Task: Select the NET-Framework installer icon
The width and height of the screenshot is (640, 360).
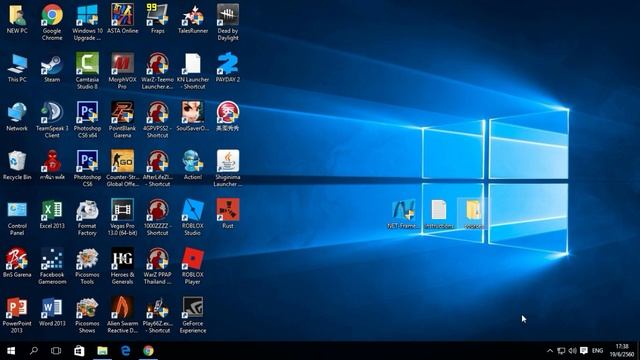Action: click(403, 214)
